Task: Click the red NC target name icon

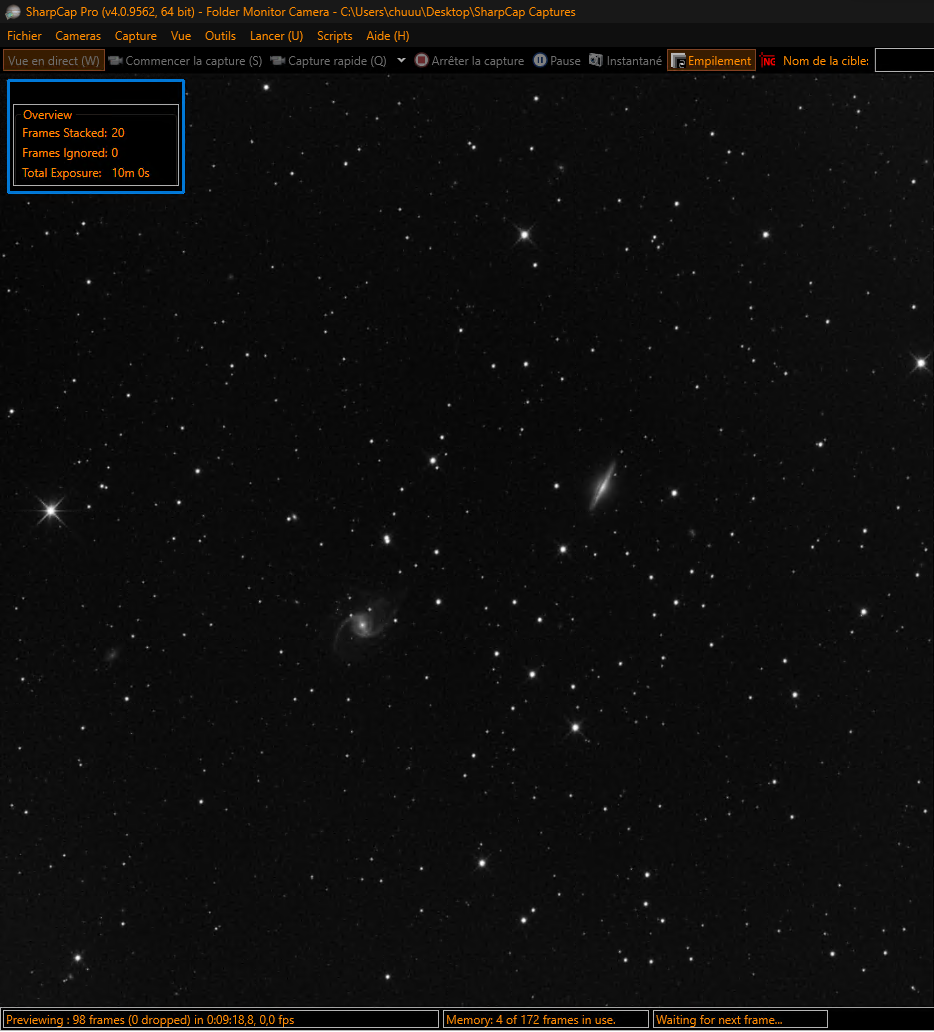Action: click(768, 61)
